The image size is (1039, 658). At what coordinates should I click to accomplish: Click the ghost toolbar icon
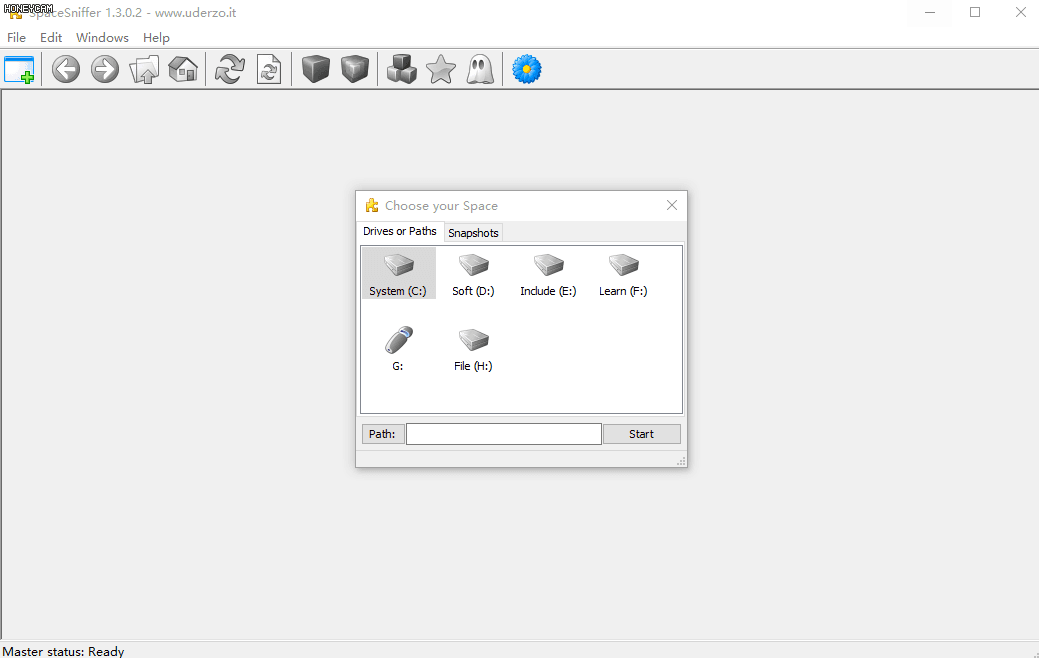tap(480, 70)
